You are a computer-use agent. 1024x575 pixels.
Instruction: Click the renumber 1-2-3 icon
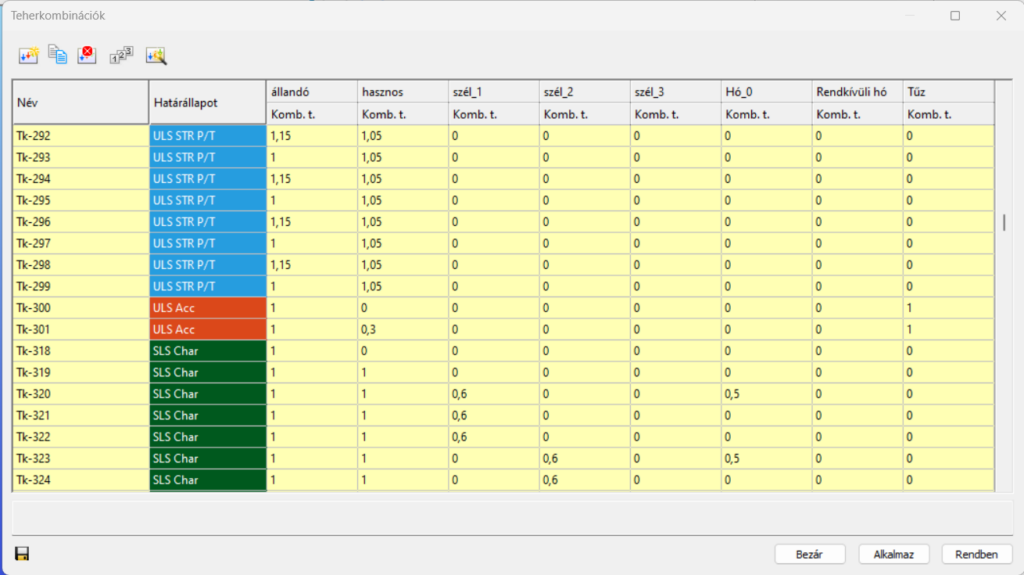(x=121, y=56)
